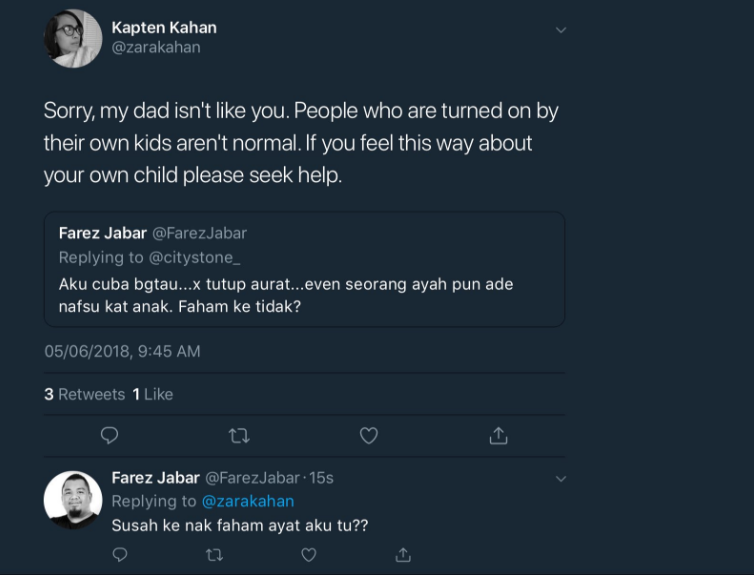View the 3 Retweets list

click(x=84, y=394)
